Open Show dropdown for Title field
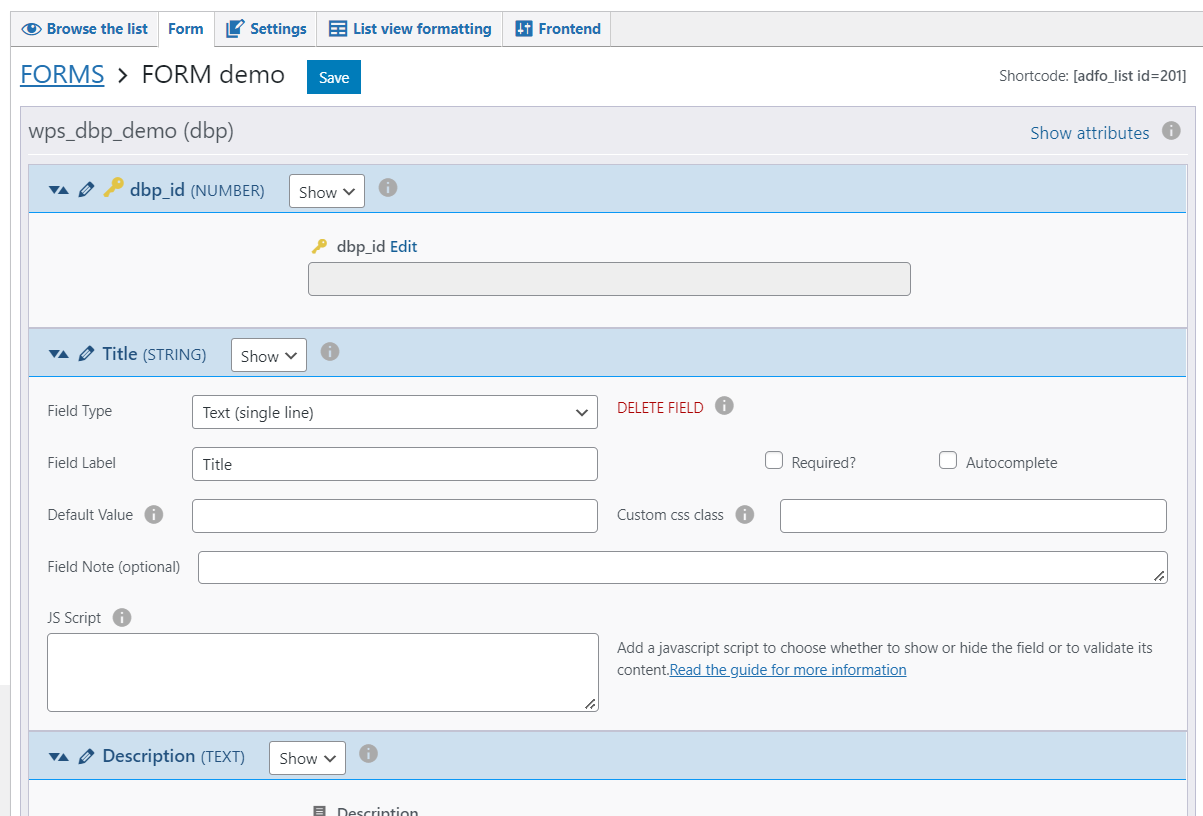Viewport: 1203px width, 816px height. pos(269,355)
